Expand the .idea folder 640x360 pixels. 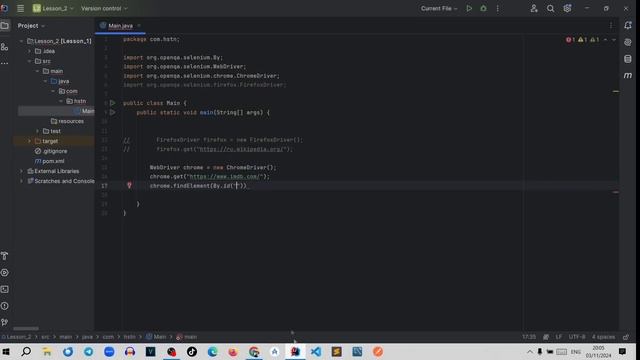click(x=29, y=51)
